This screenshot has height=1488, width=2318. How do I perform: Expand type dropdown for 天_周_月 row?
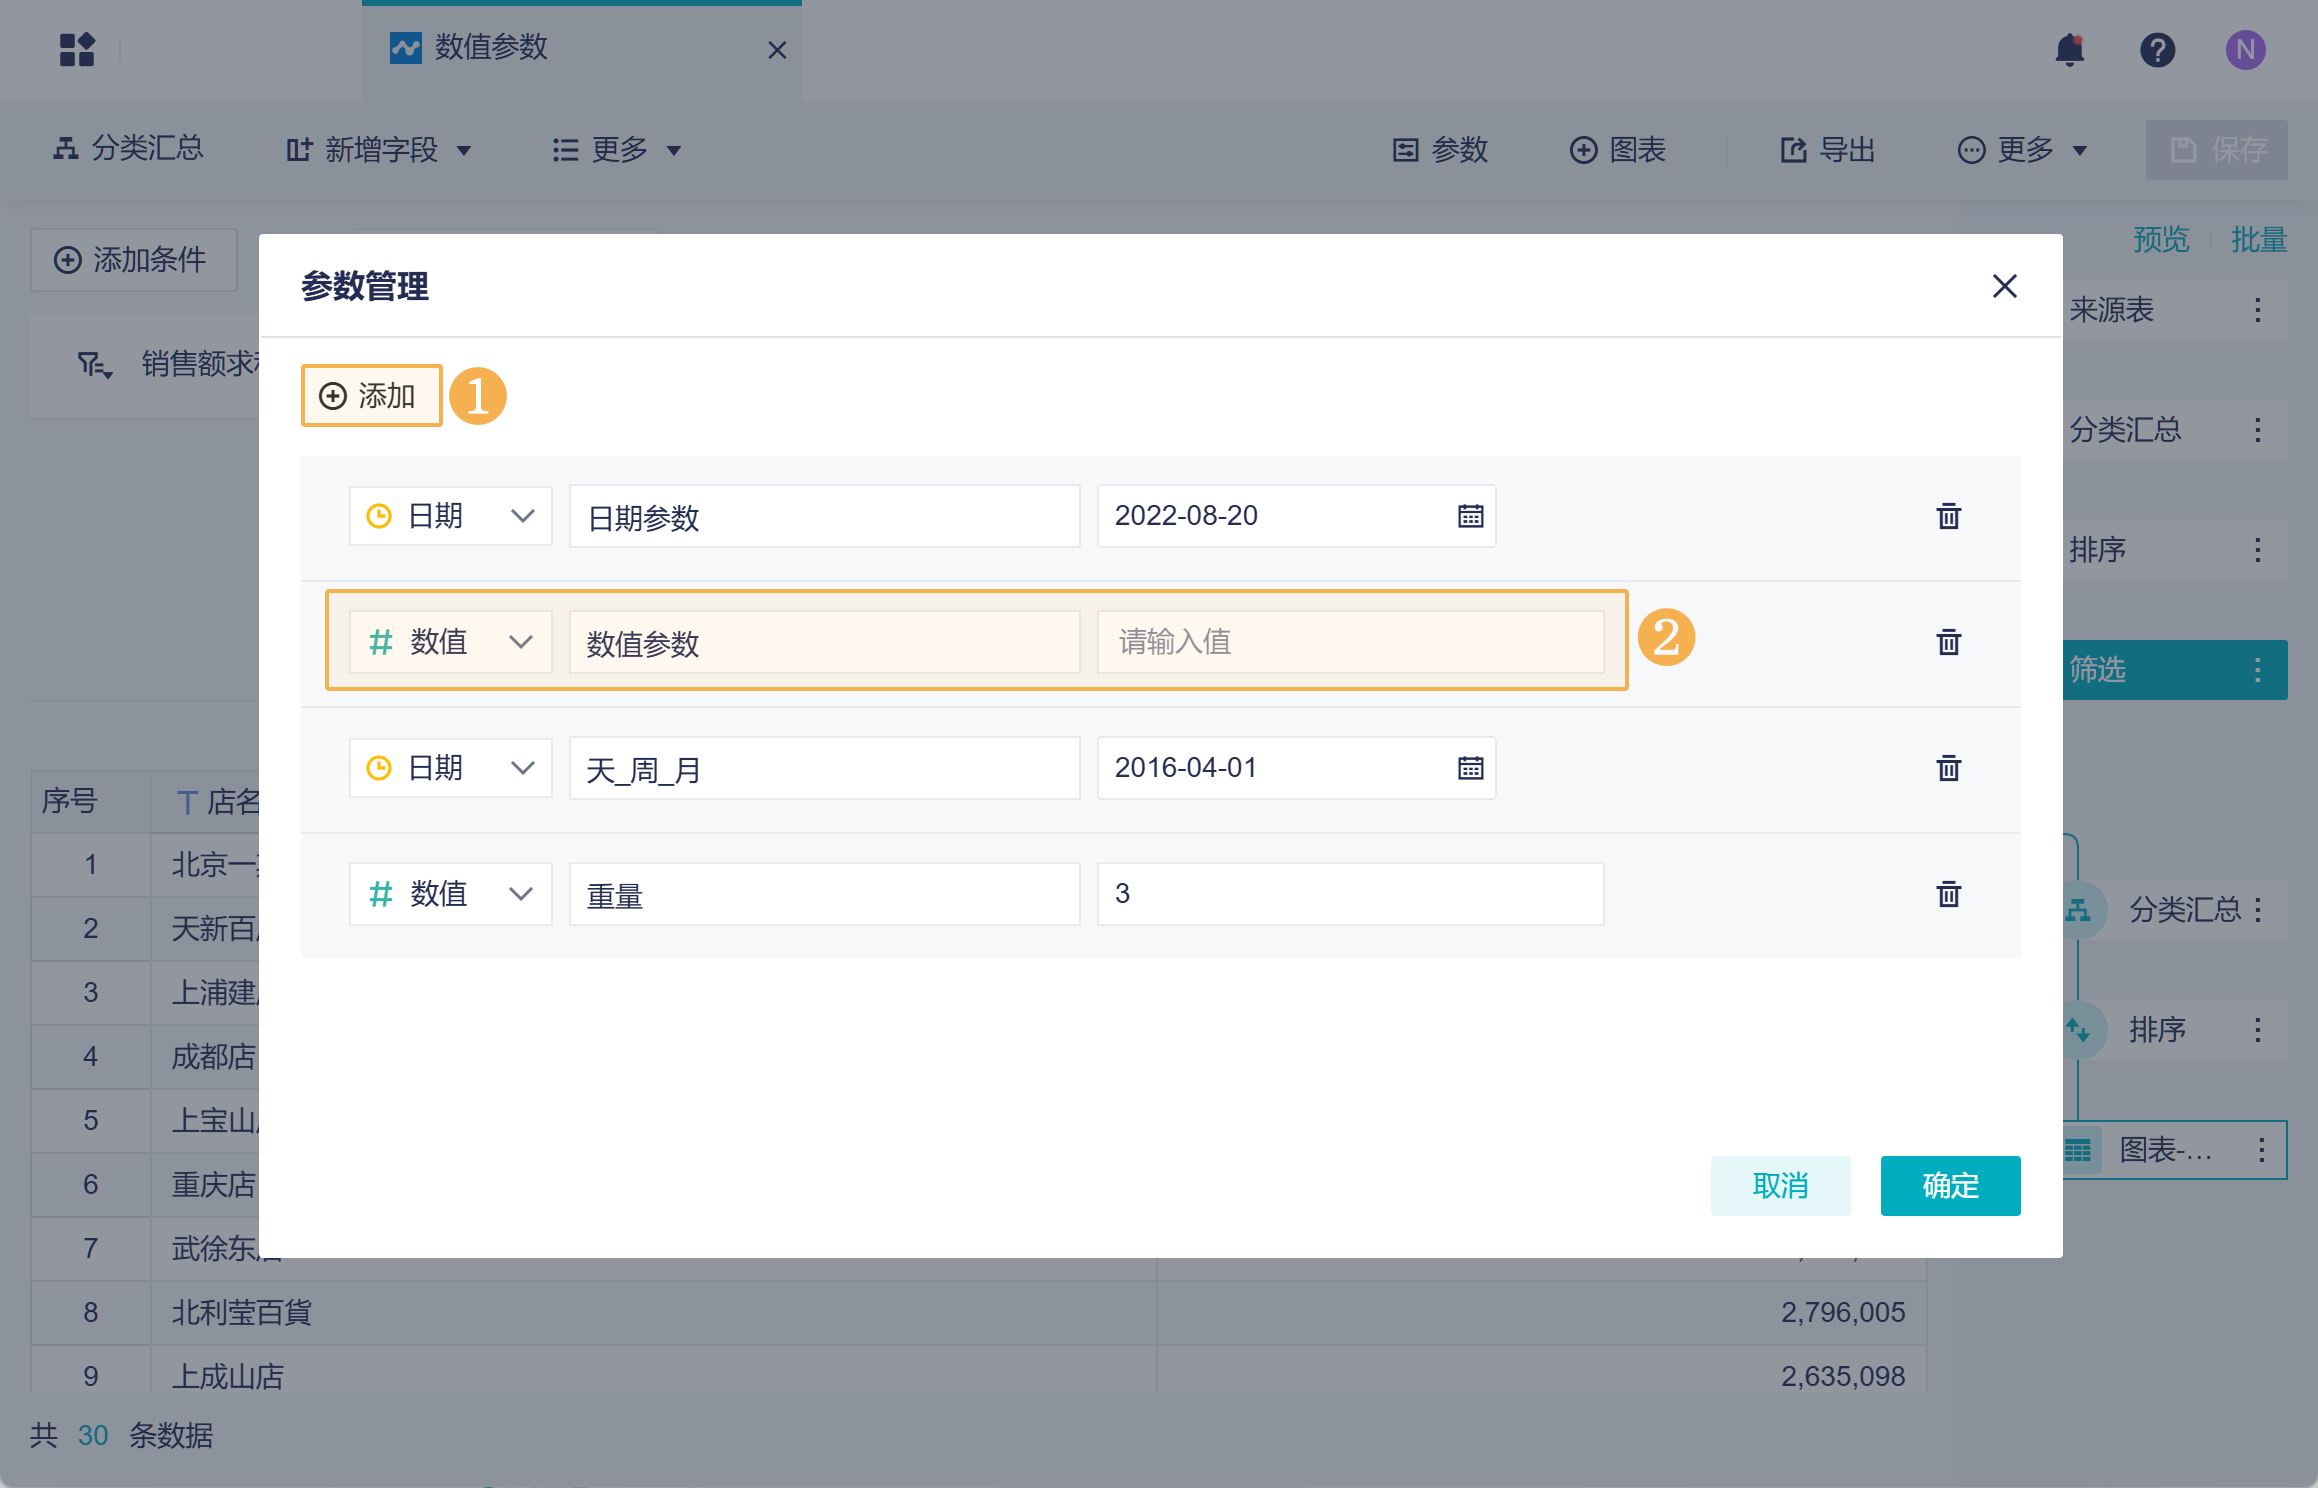(450, 768)
